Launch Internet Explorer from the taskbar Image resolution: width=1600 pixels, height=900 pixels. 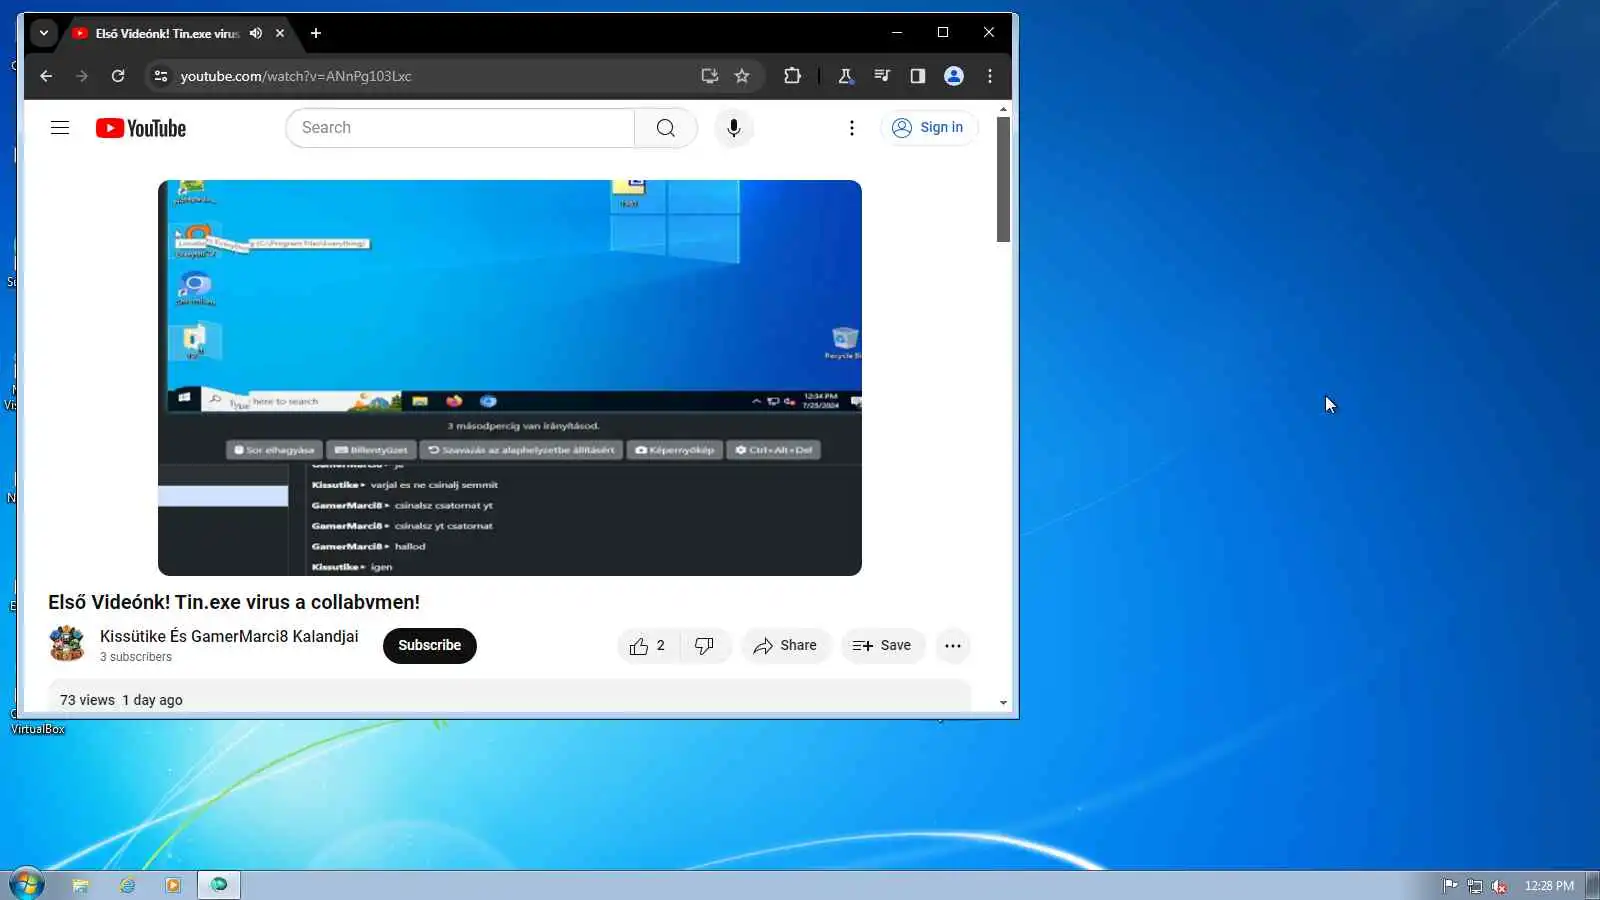127,885
